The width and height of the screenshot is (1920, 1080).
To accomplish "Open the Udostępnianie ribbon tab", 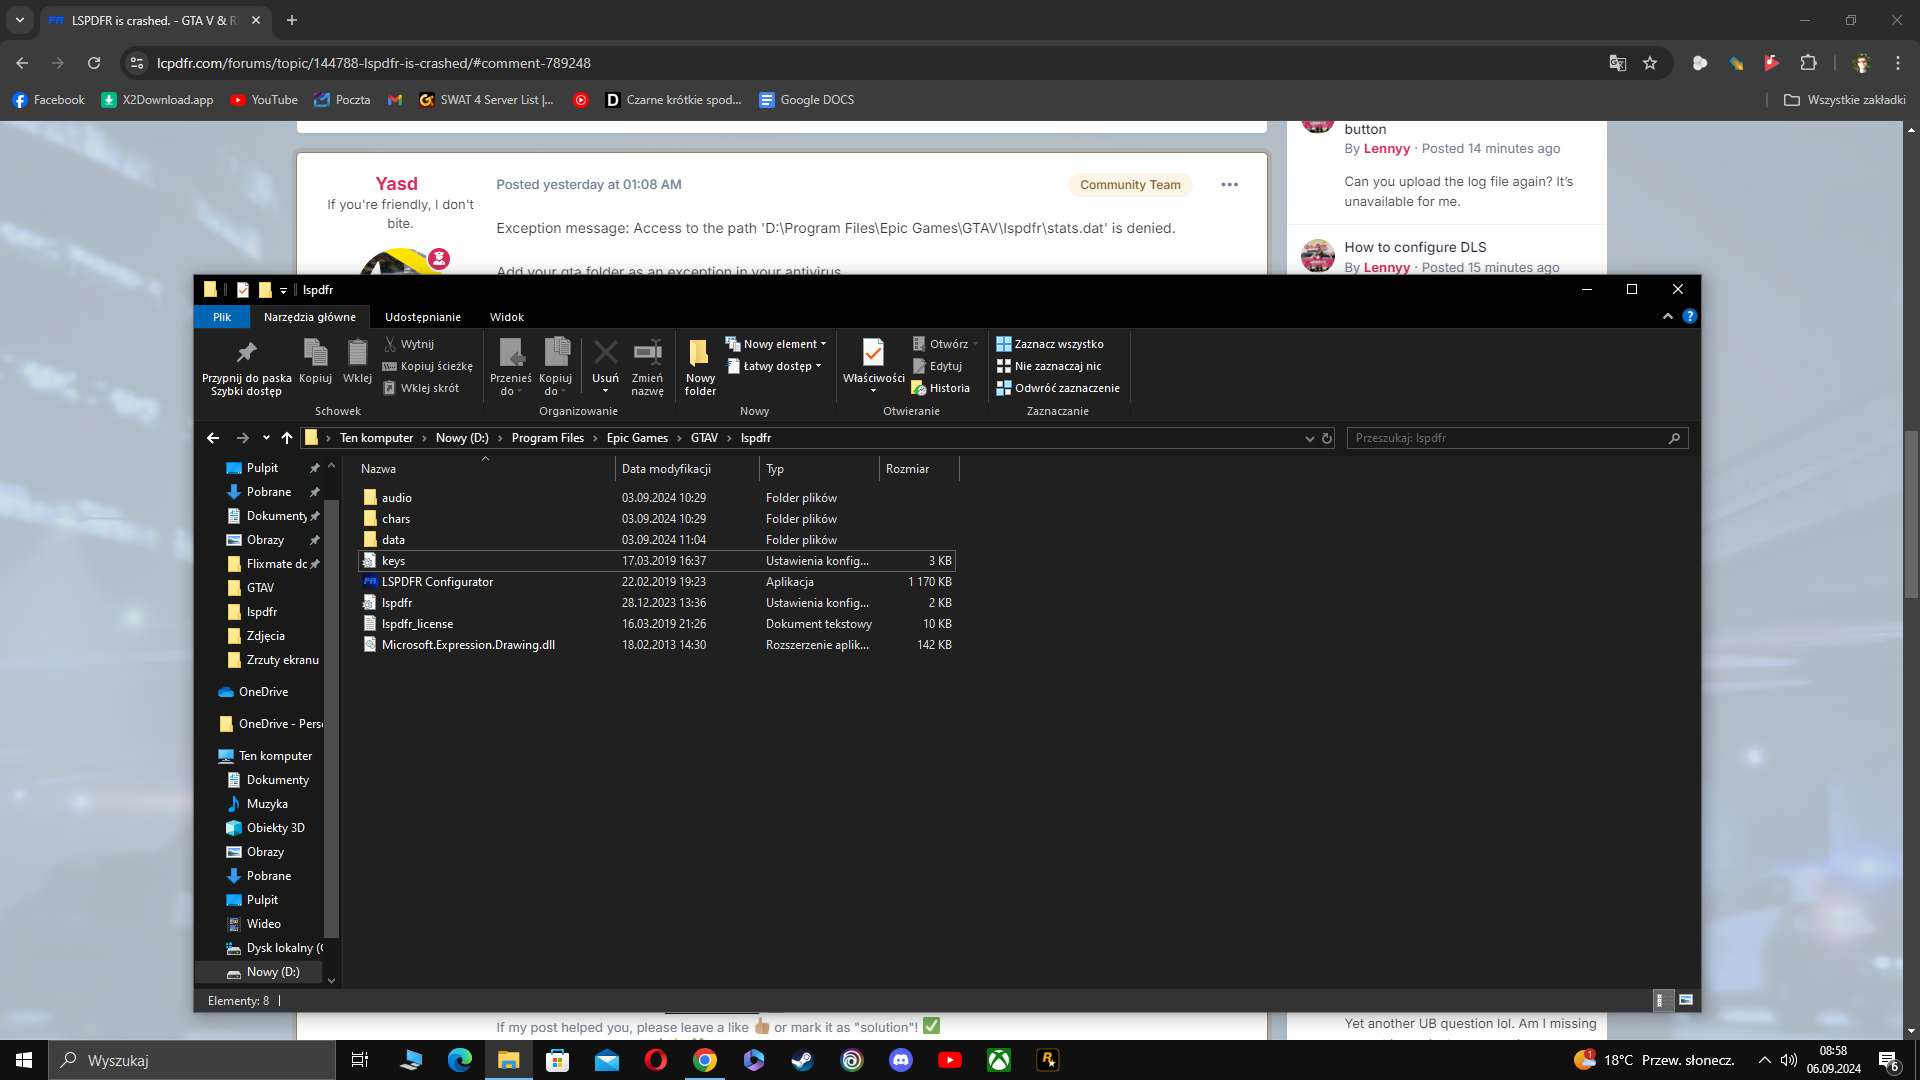I will [x=422, y=317].
